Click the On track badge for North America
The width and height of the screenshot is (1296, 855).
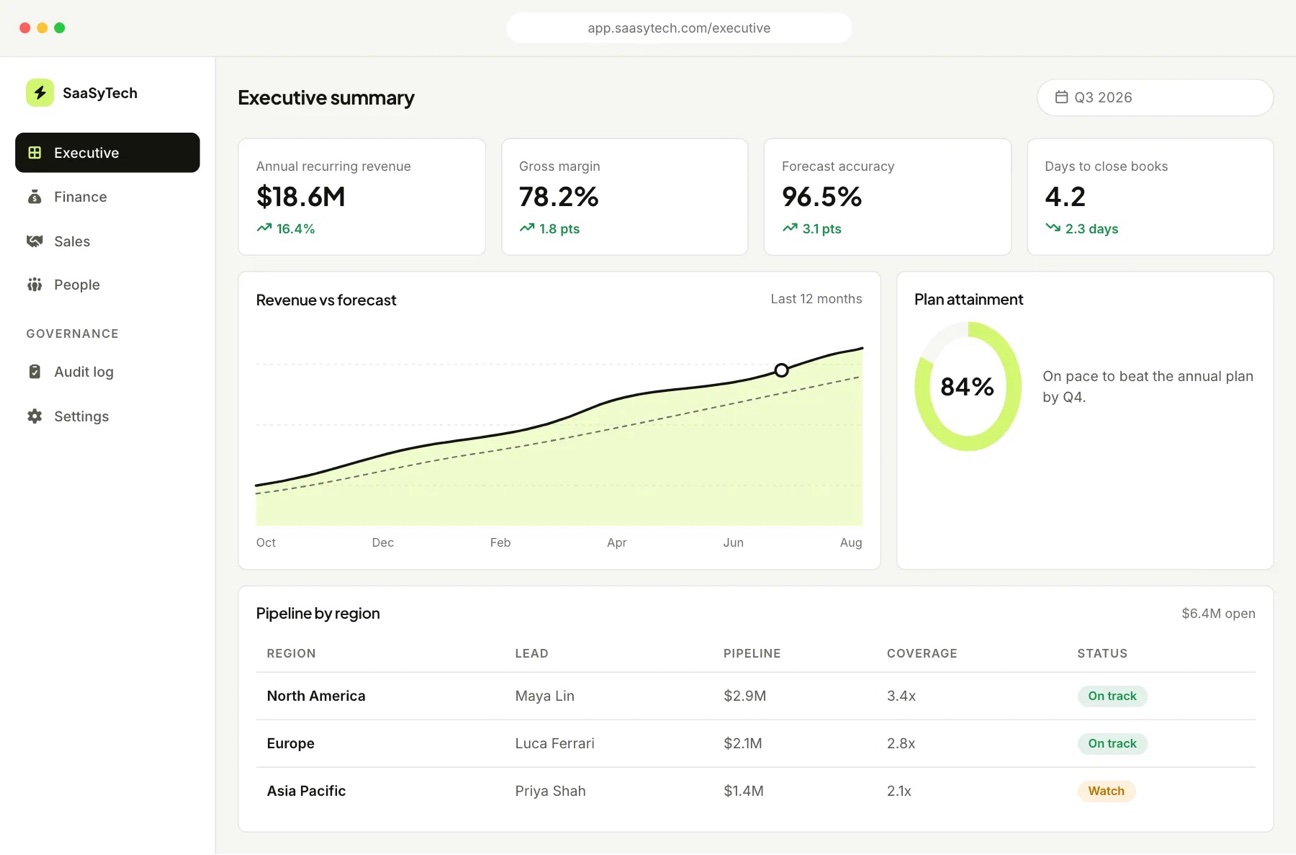click(x=1112, y=696)
